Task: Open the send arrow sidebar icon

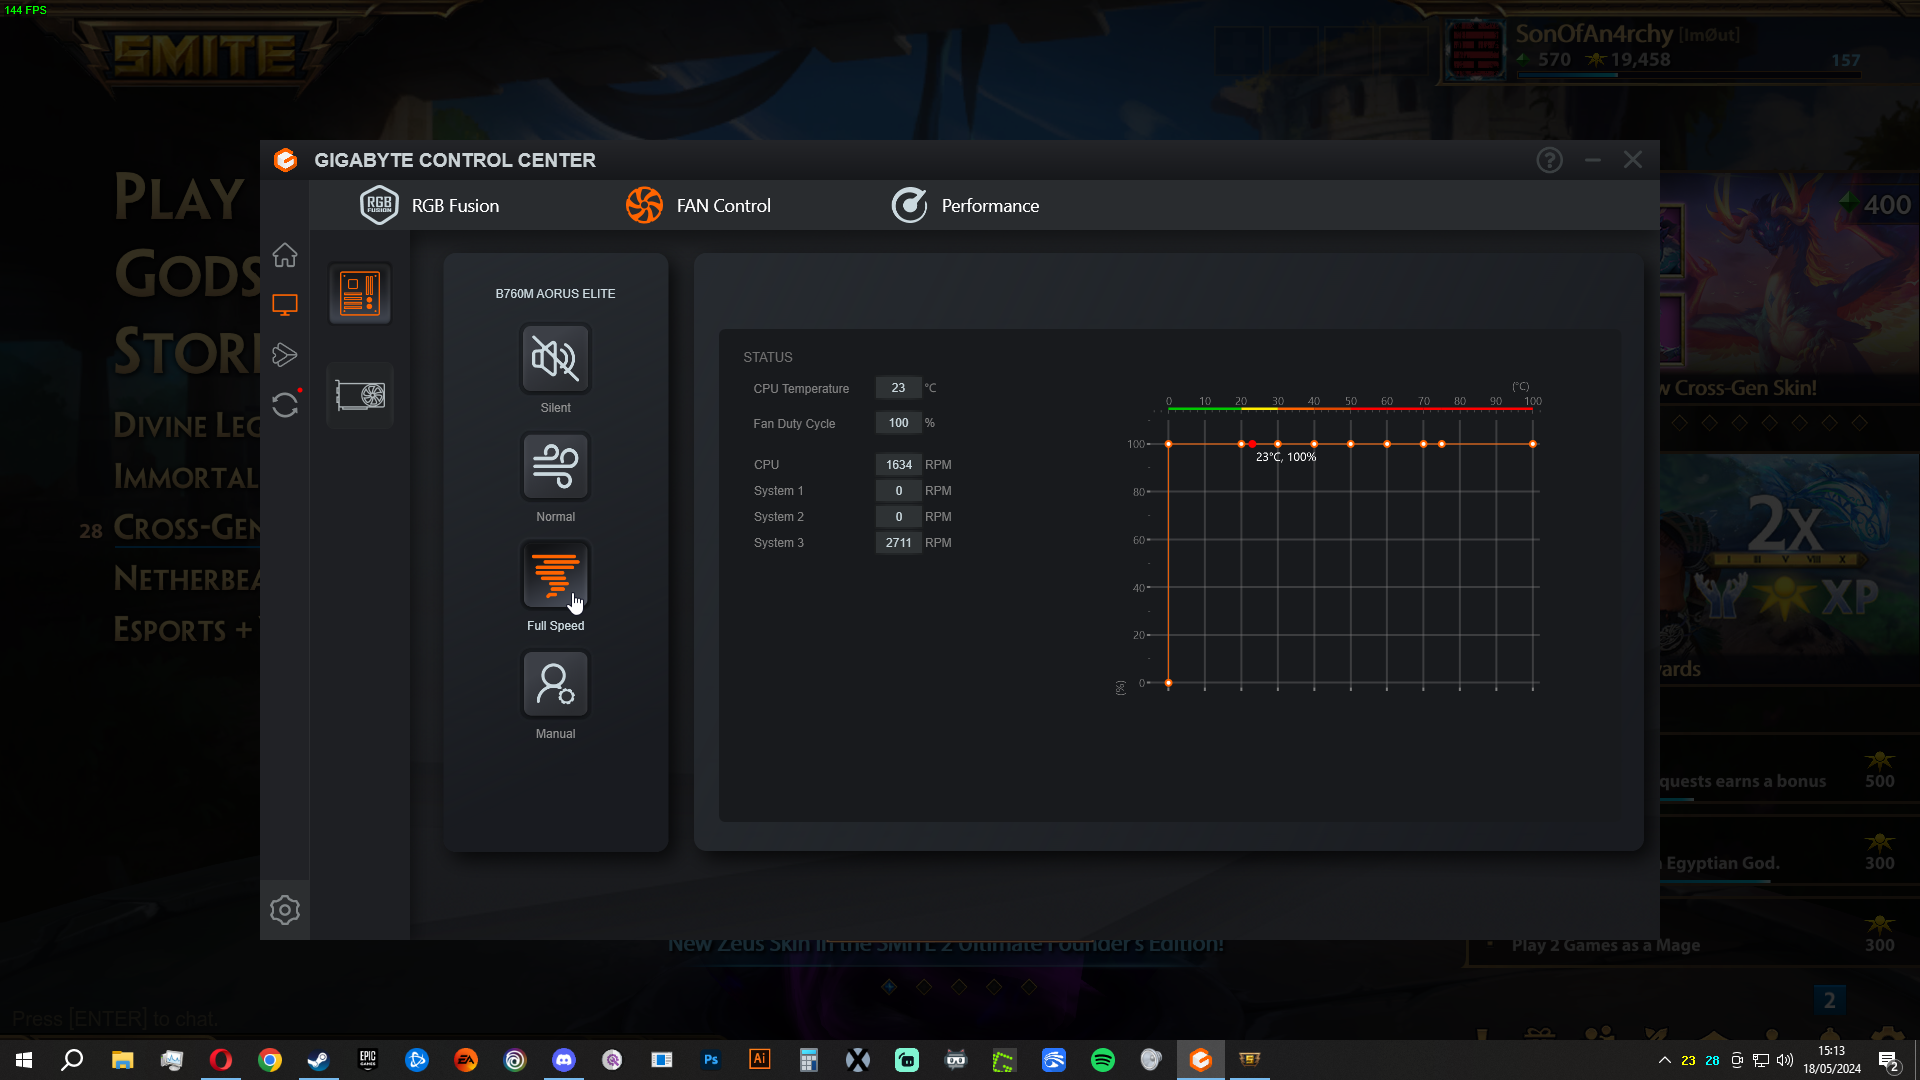Action: point(285,354)
